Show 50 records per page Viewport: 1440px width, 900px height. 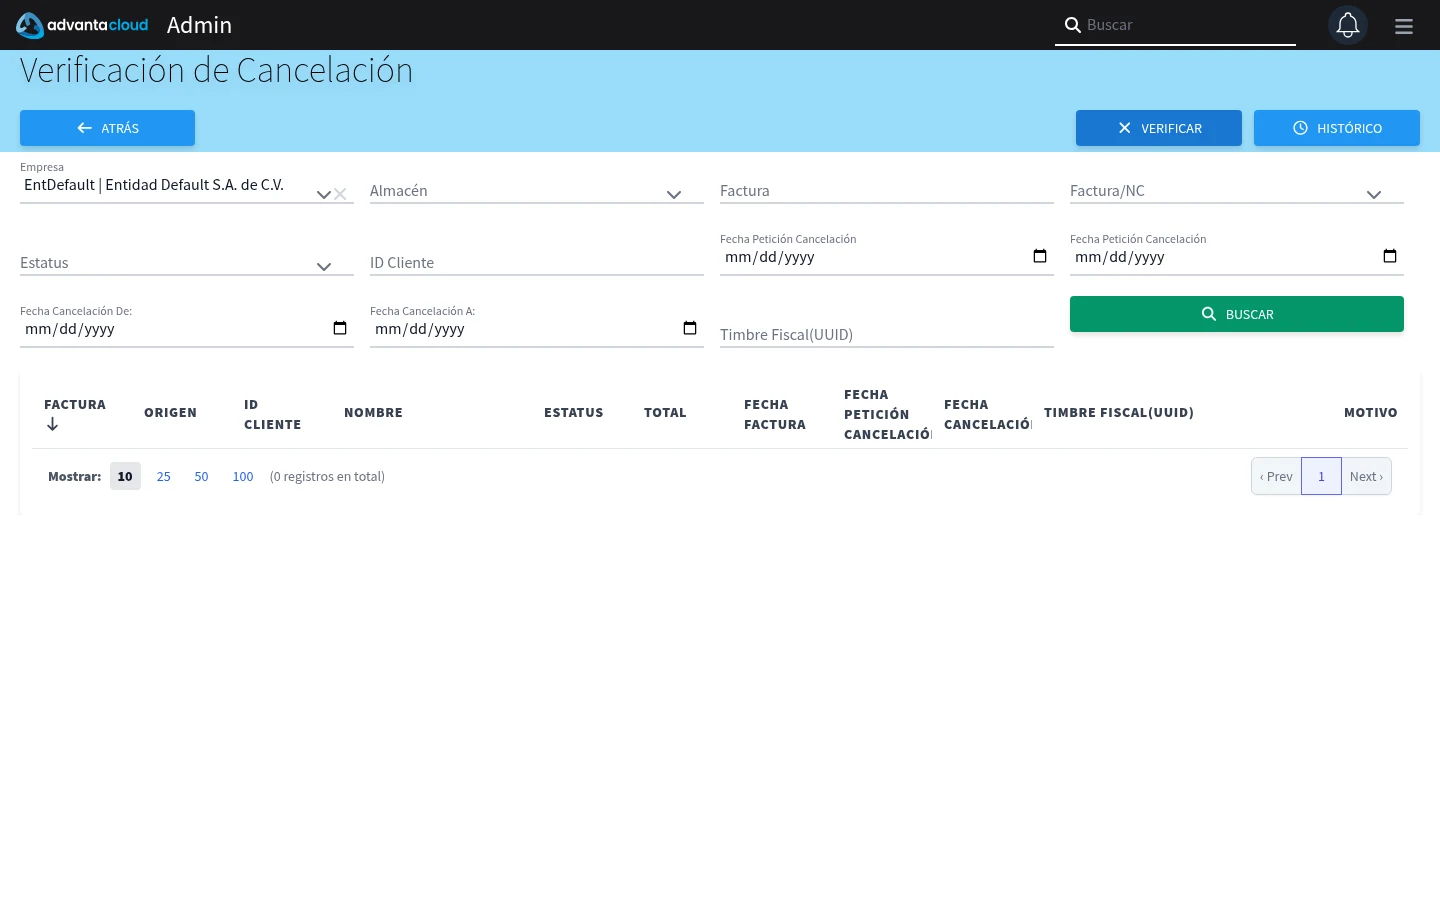pos(201,476)
